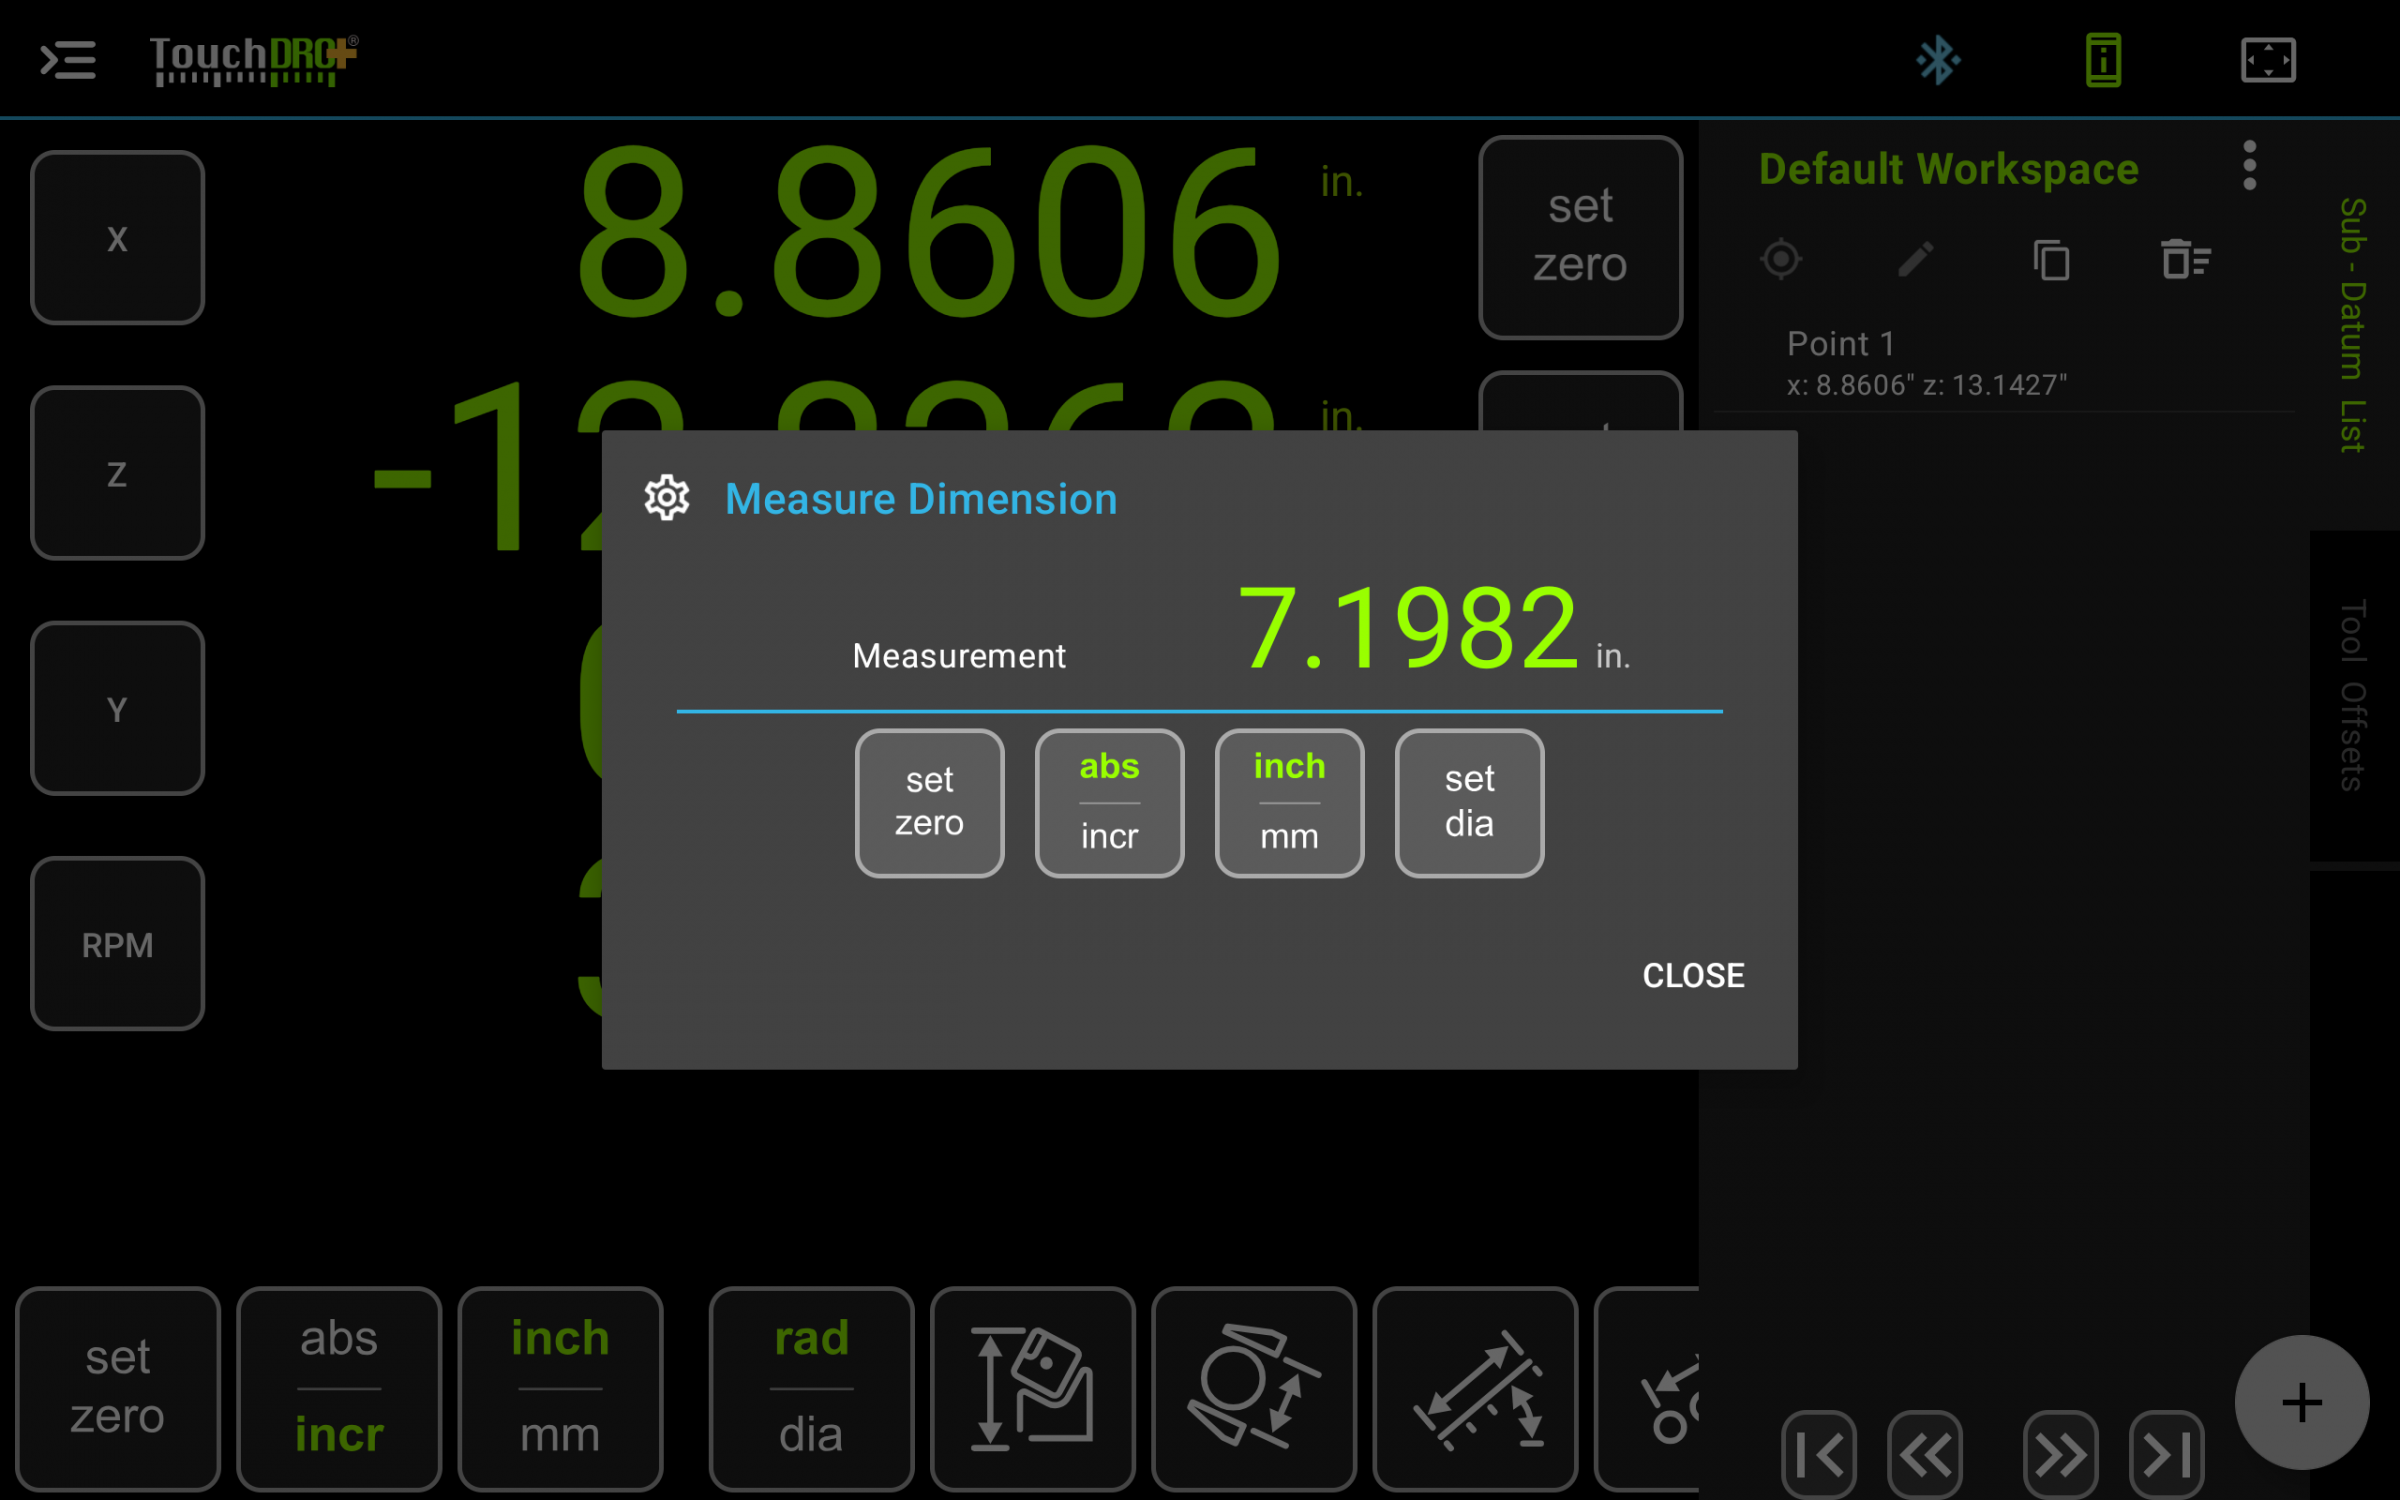Image resolution: width=2400 pixels, height=1500 pixels.
Task: Click the delete points list icon
Action: tap(2185, 260)
